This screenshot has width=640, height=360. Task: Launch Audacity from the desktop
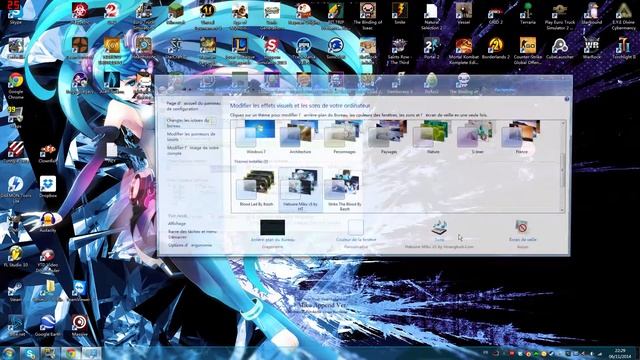(48, 222)
